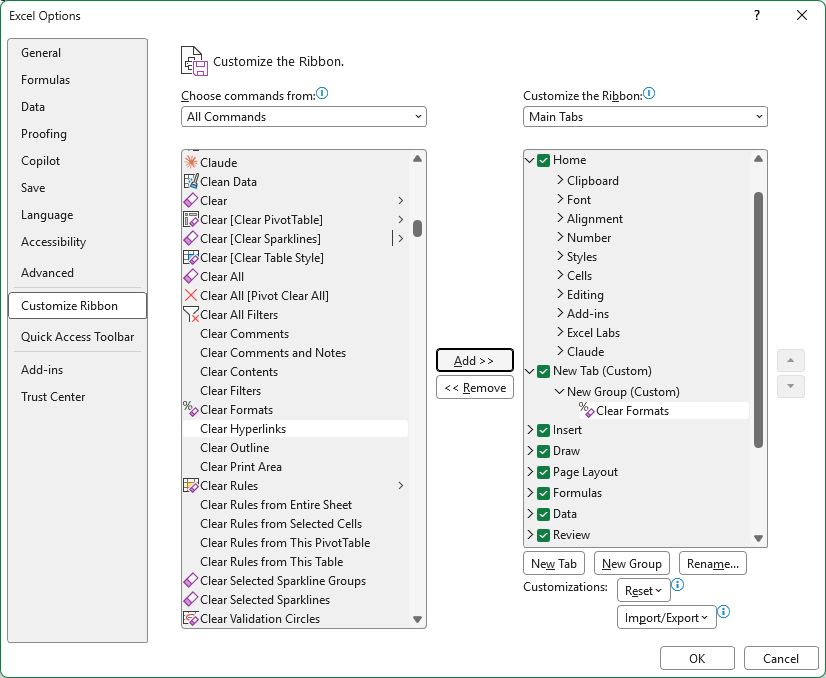Click the Add >> button
Viewport: 826px width, 678px height.
click(x=474, y=360)
